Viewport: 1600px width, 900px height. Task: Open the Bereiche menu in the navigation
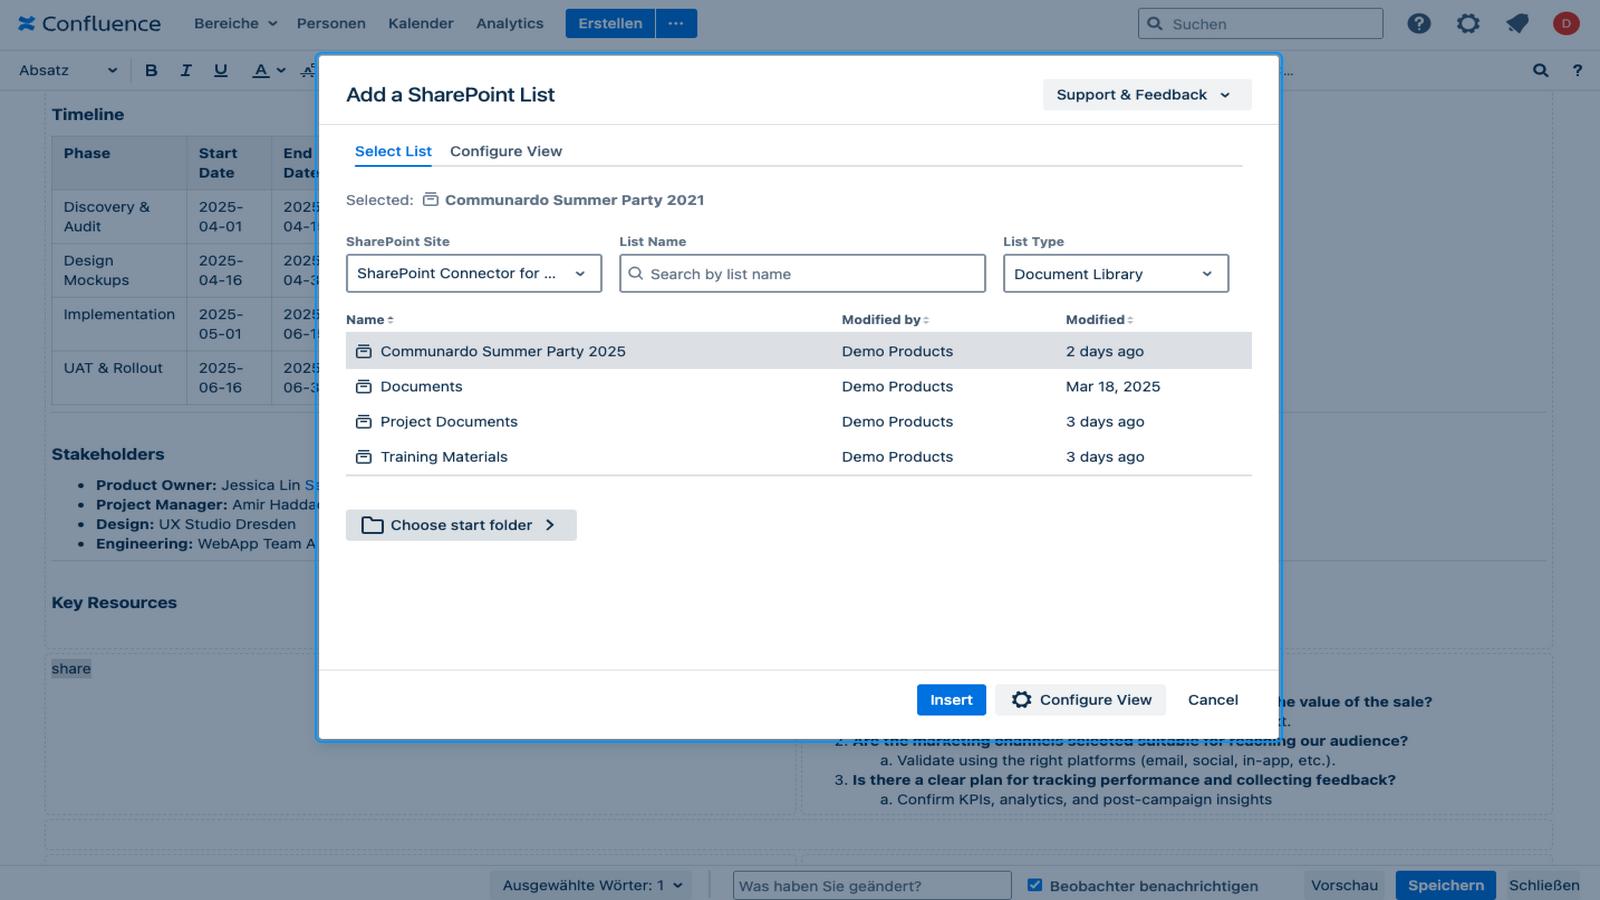tap(235, 24)
